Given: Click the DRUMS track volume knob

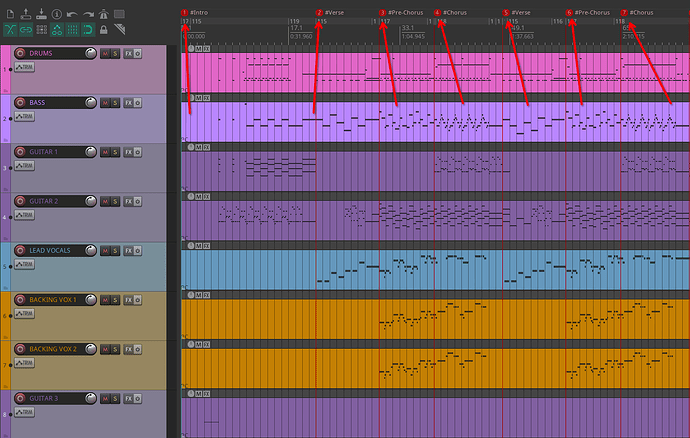Looking at the screenshot, I should coord(91,53).
